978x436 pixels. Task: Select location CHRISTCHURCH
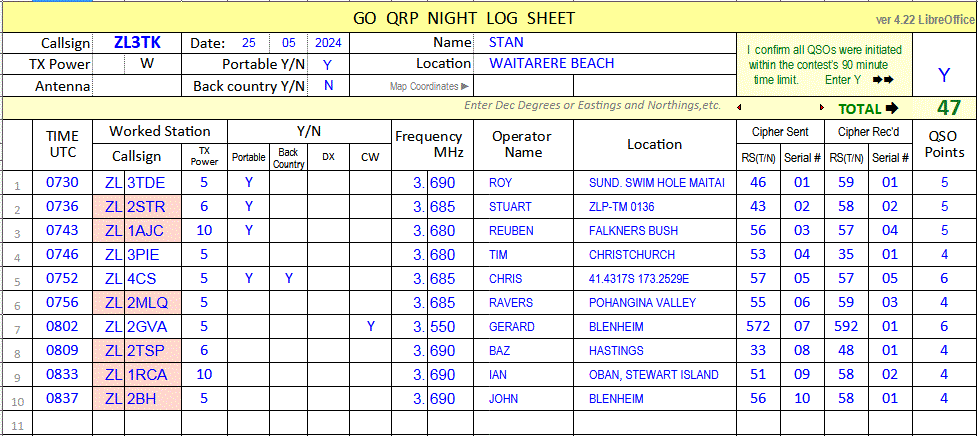[632, 254]
